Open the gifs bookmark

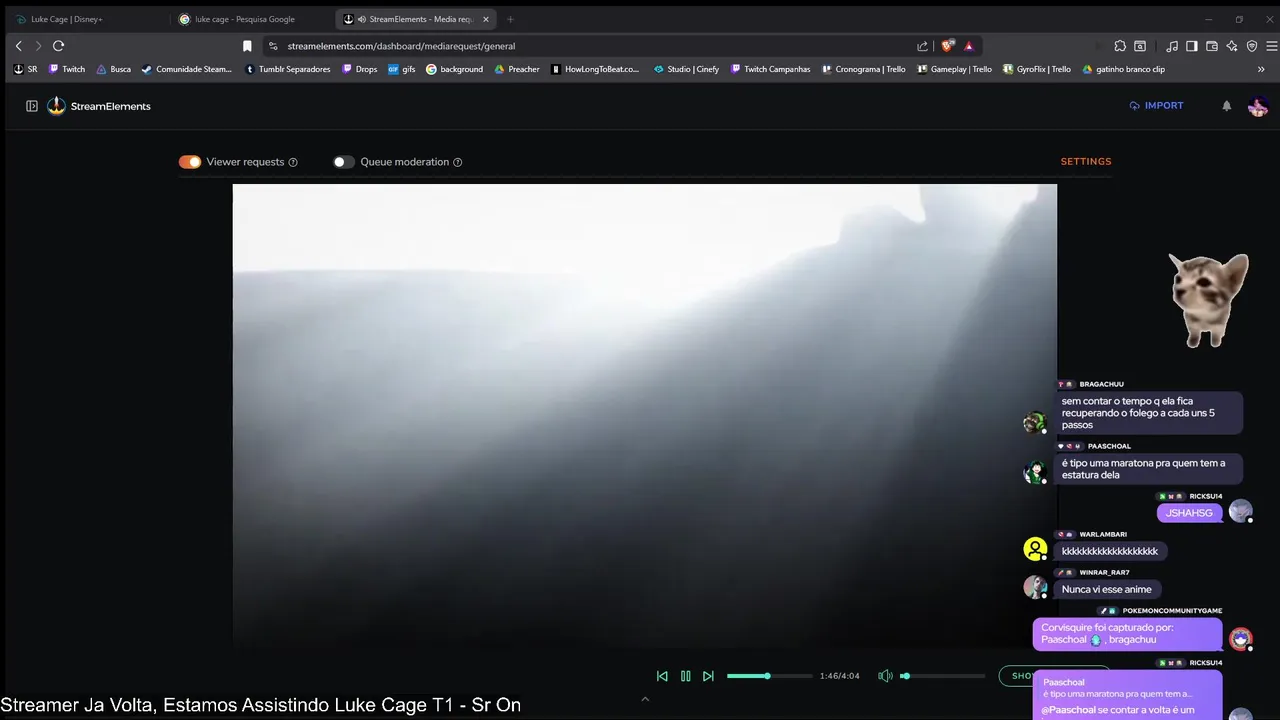click(x=401, y=69)
